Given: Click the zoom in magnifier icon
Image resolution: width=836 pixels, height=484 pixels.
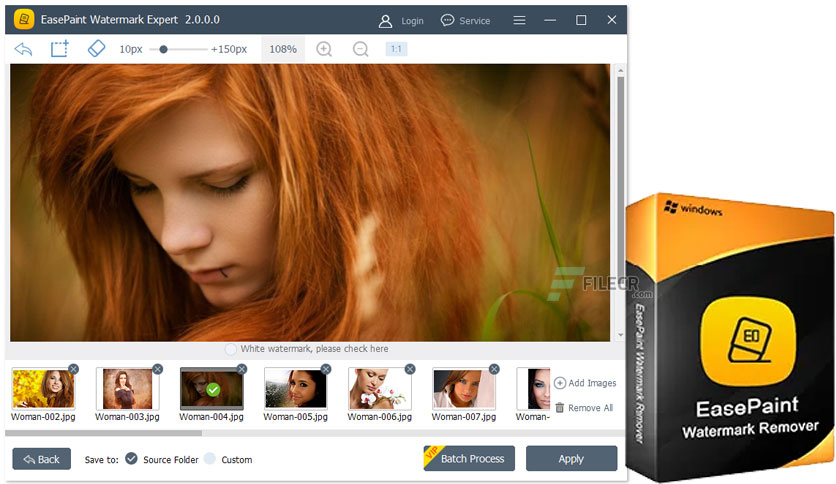Looking at the screenshot, I should coord(324,49).
